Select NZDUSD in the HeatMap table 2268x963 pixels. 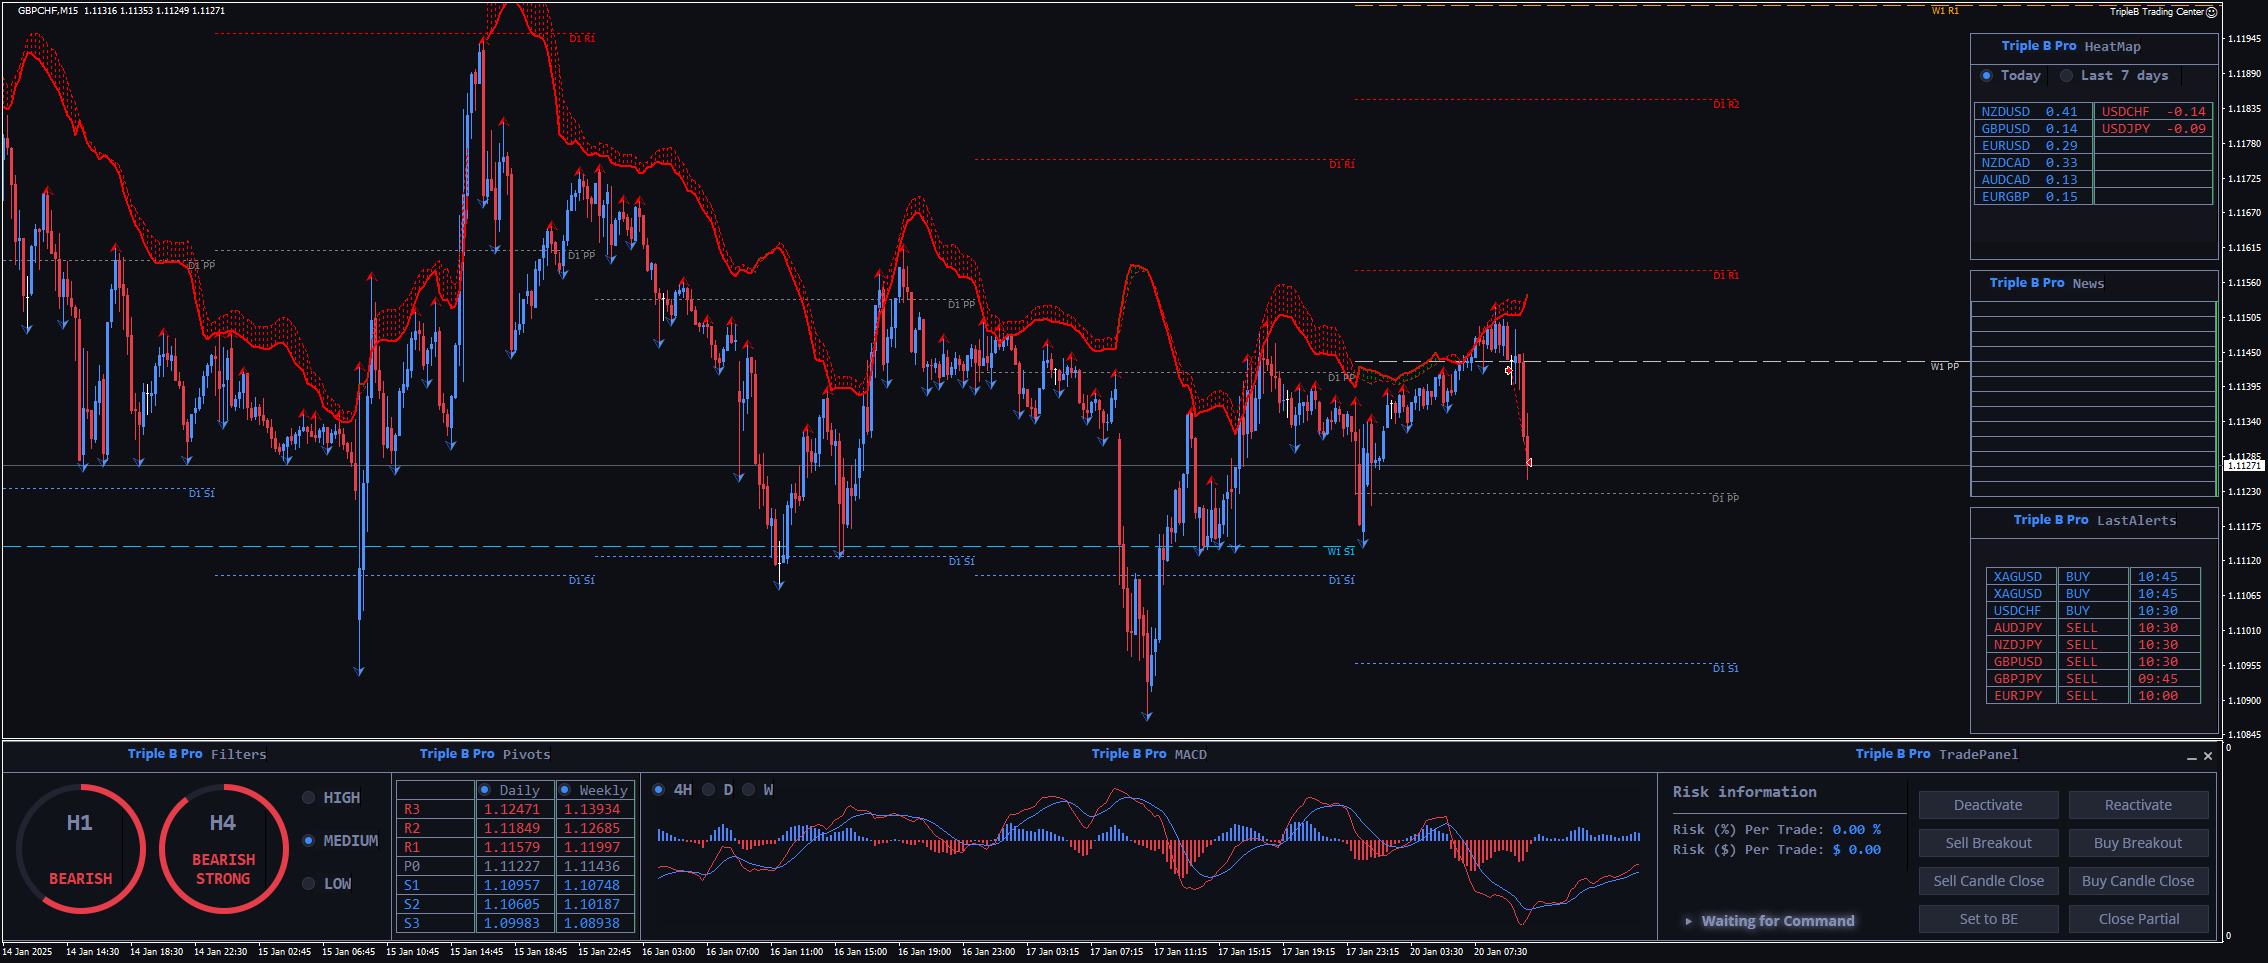coord(2006,112)
